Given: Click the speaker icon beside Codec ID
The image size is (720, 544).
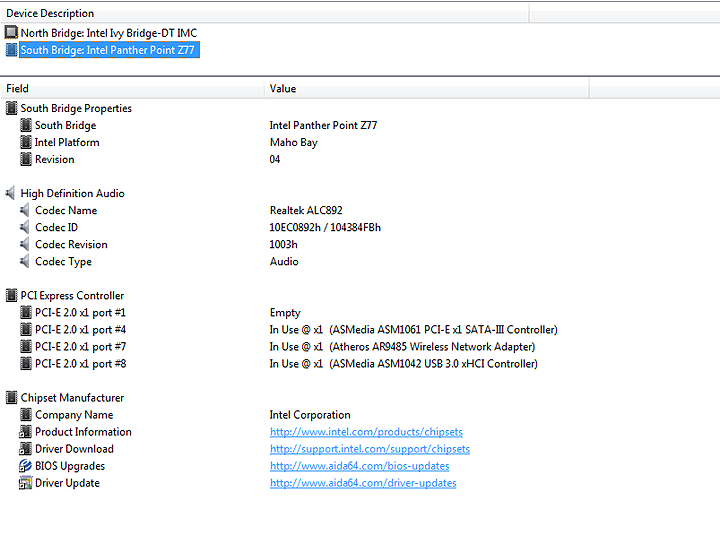Looking at the screenshot, I should pos(25,227).
